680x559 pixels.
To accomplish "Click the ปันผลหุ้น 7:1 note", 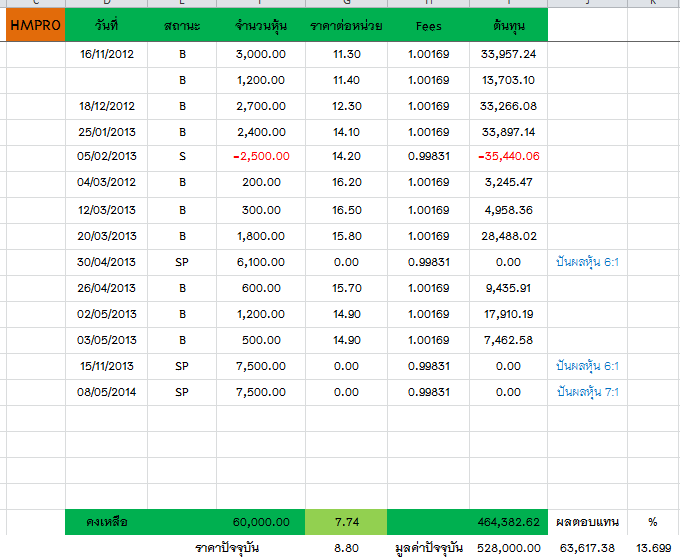I will point(587,392).
